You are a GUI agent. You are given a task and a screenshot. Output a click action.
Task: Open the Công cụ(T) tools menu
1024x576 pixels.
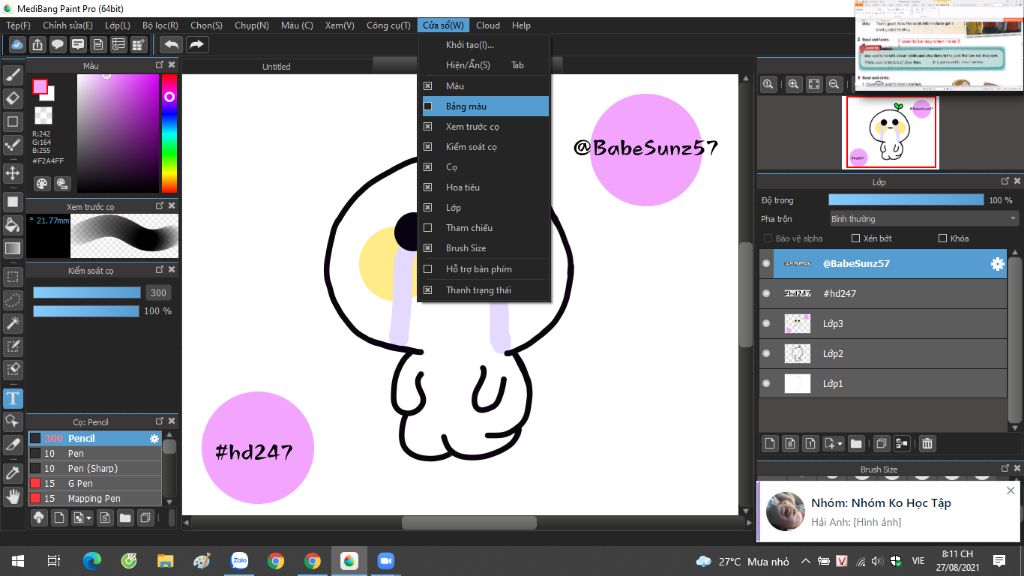pos(388,25)
